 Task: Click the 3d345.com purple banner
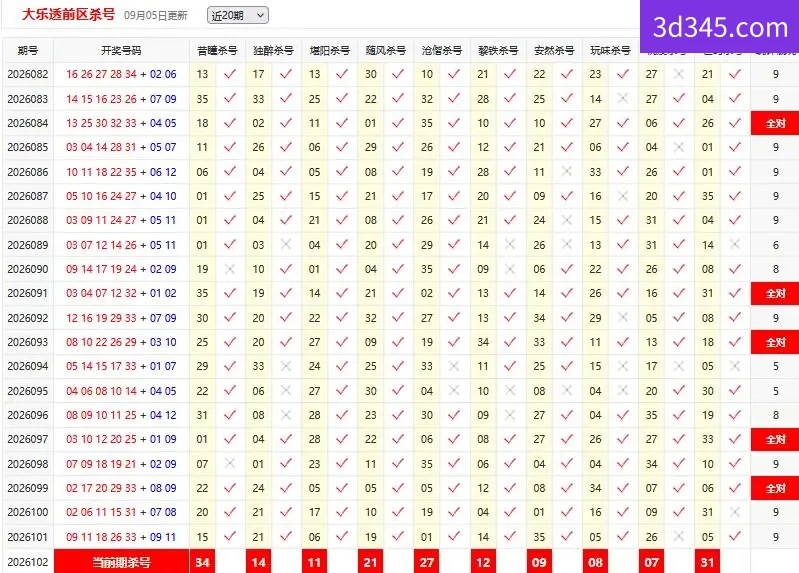click(x=720, y=27)
